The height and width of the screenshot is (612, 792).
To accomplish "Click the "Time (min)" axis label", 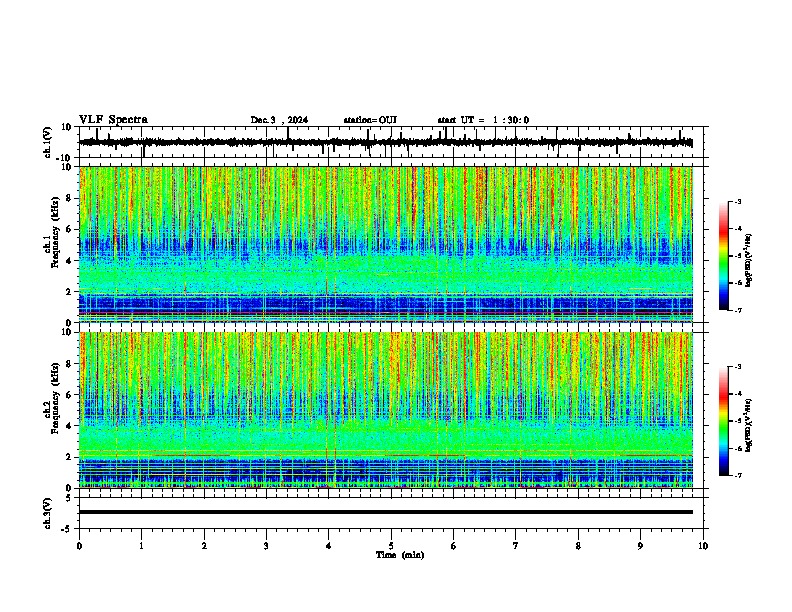I will [400, 555].
